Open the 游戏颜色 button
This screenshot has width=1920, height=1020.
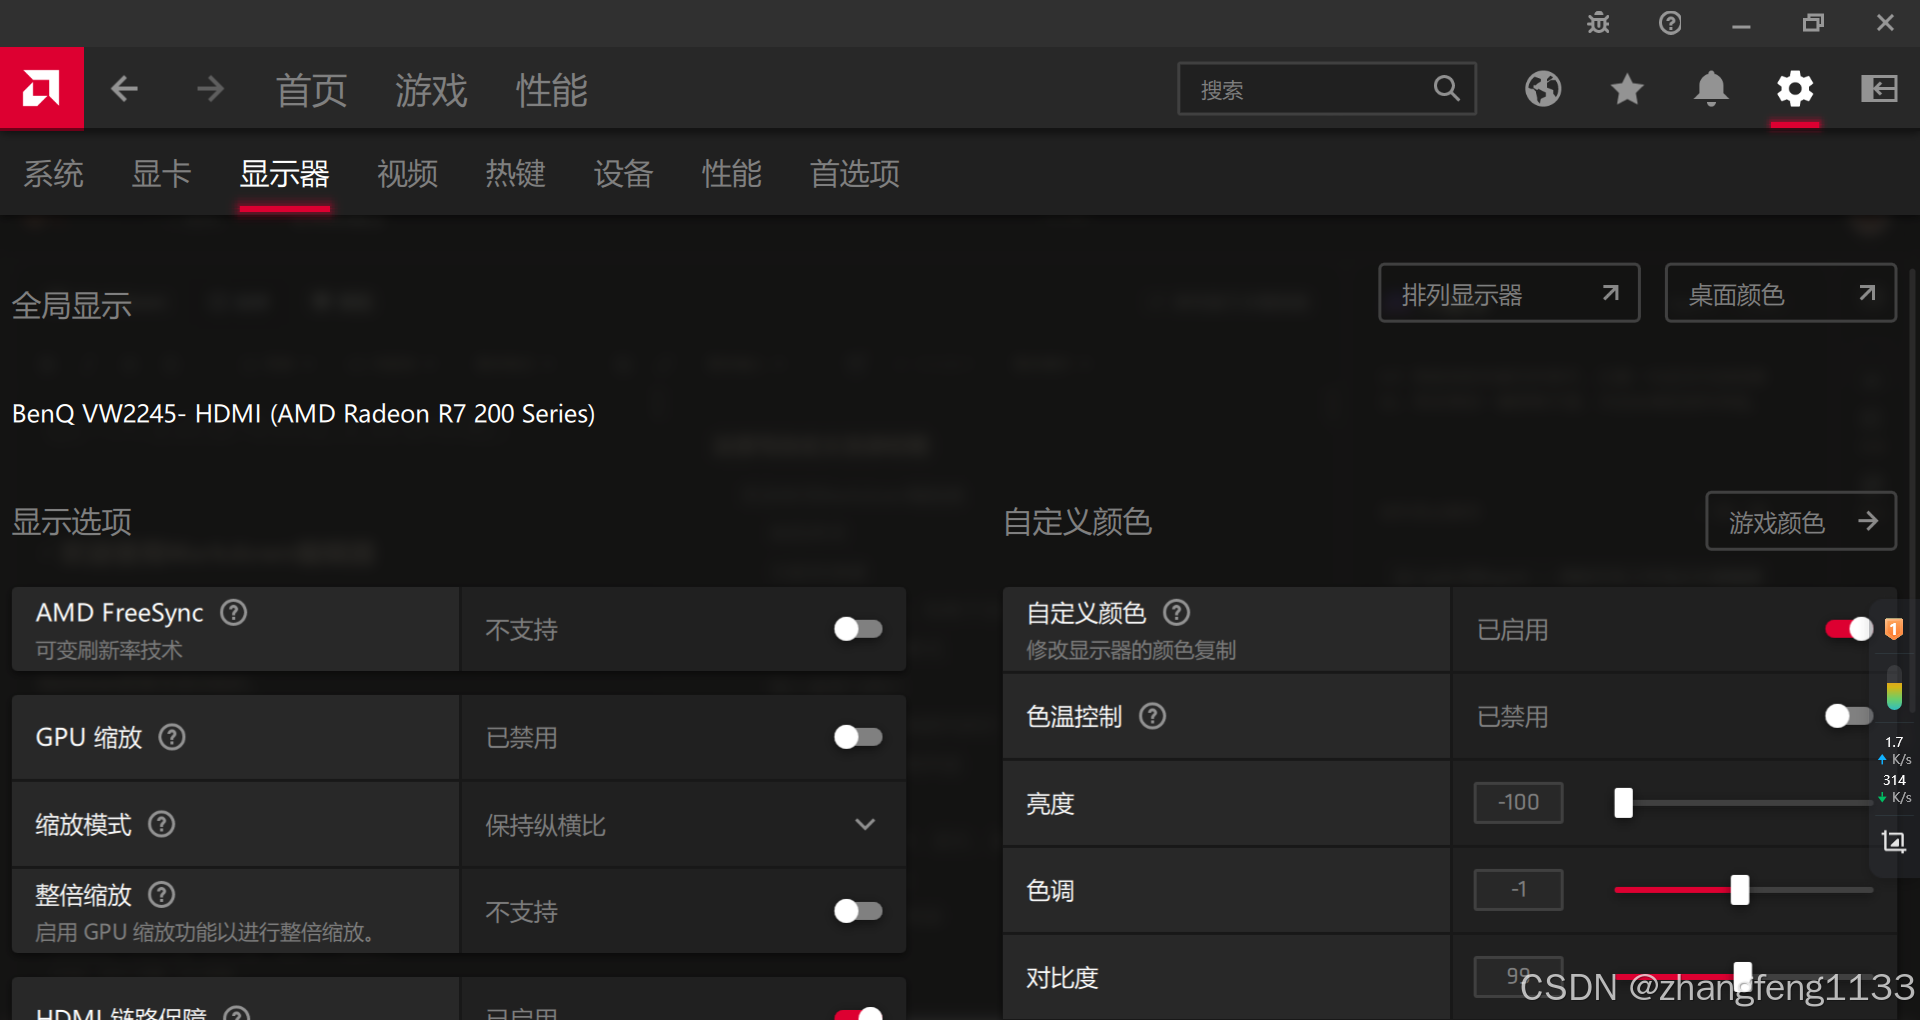1801,521
